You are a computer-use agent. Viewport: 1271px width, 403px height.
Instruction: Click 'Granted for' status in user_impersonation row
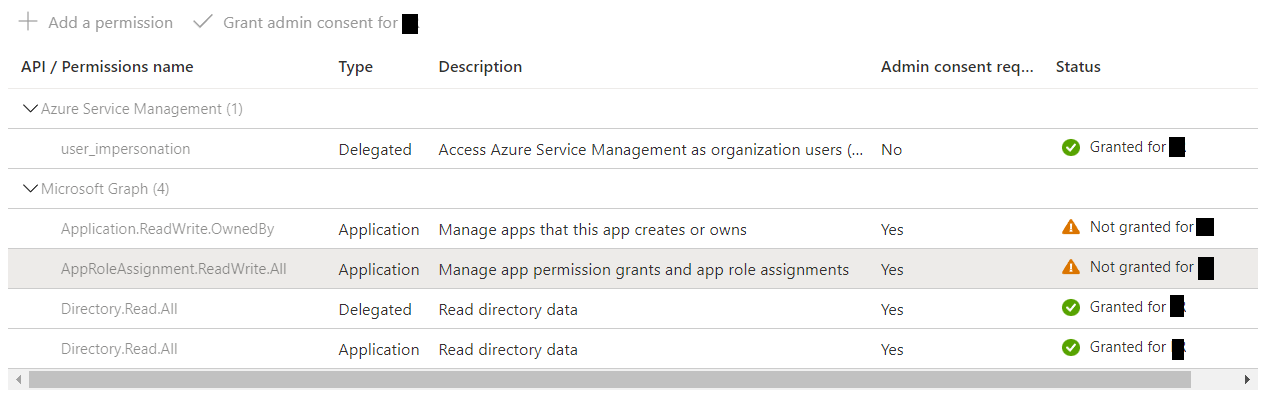(x=1128, y=147)
